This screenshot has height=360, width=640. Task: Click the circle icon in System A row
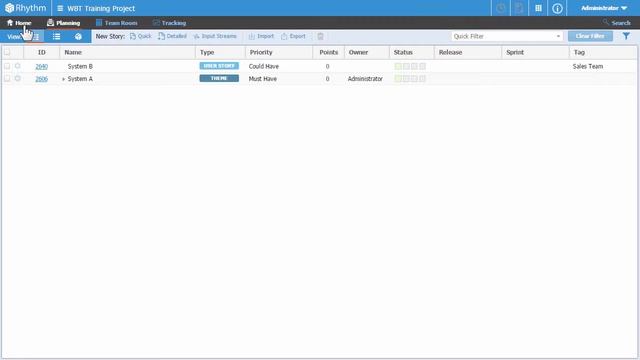[18, 78]
